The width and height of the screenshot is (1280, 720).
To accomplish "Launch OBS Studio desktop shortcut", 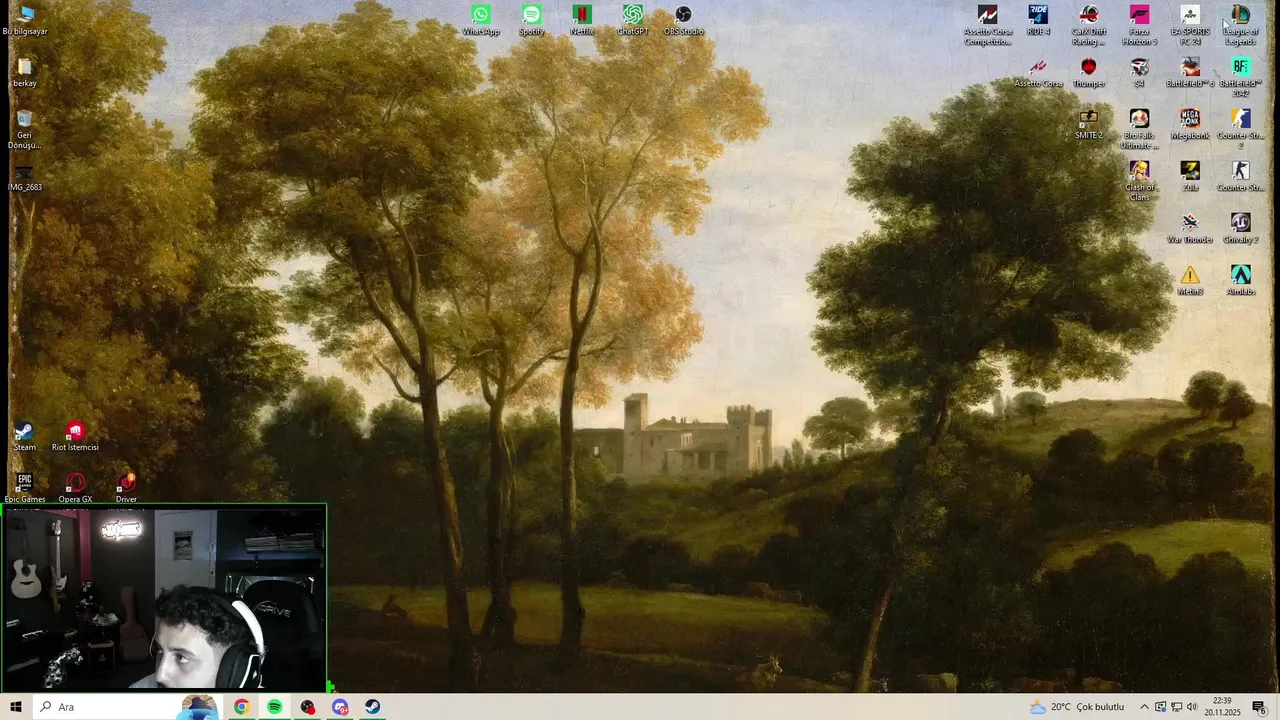I will pyautogui.click(x=683, y=20).
